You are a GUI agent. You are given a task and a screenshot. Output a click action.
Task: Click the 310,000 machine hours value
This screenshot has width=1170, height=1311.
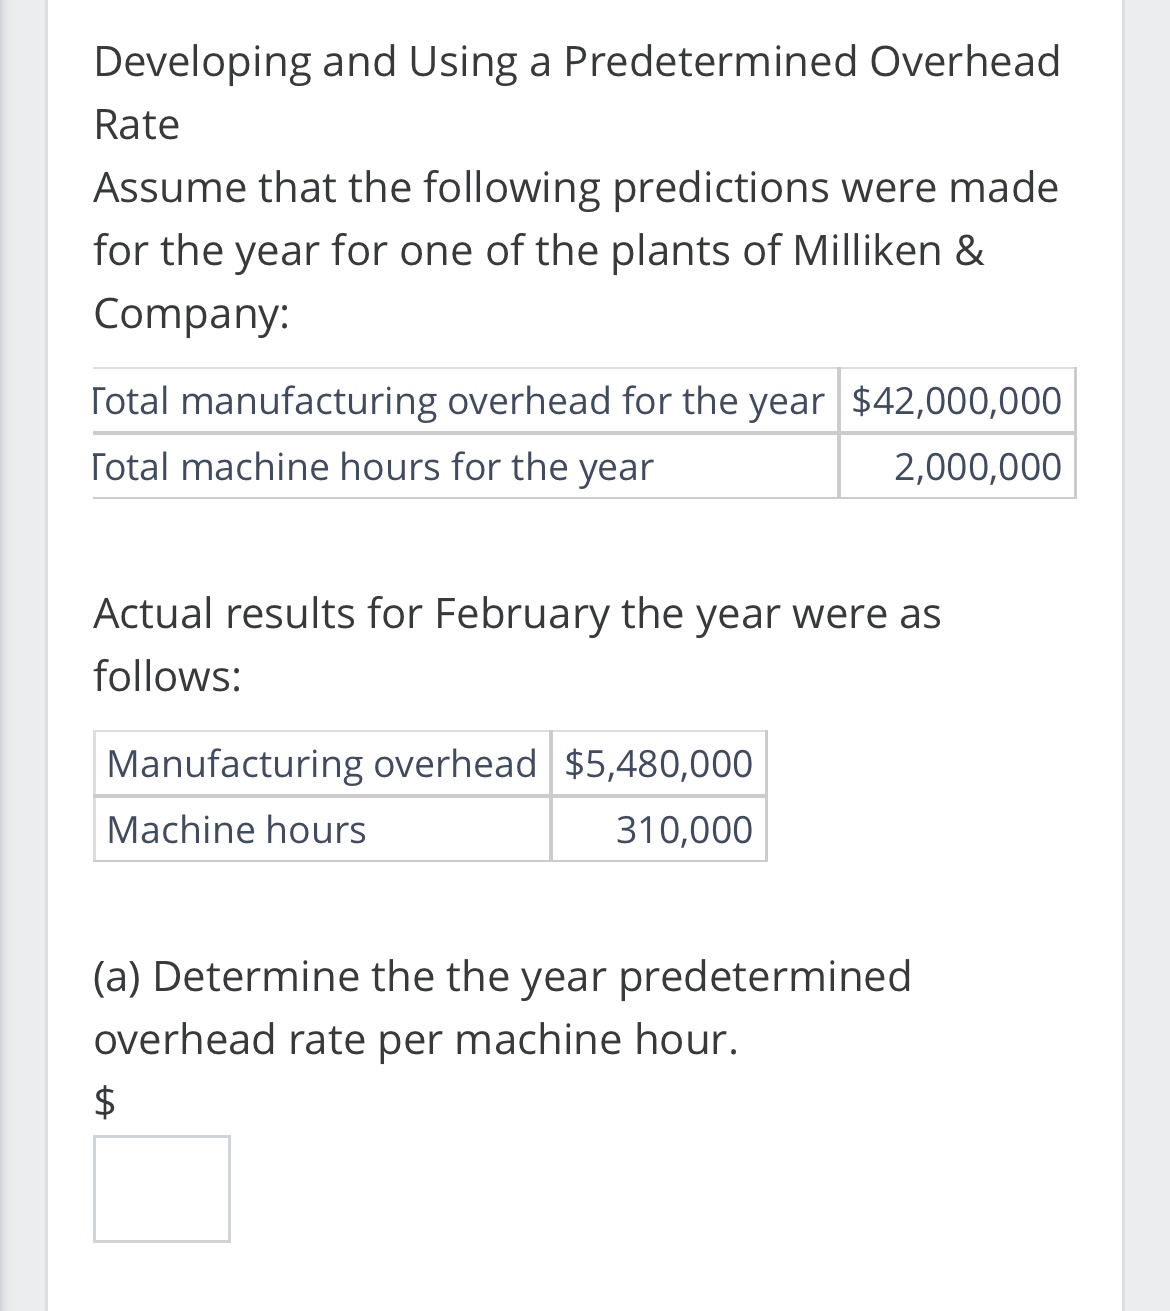(x=685, y=829)
